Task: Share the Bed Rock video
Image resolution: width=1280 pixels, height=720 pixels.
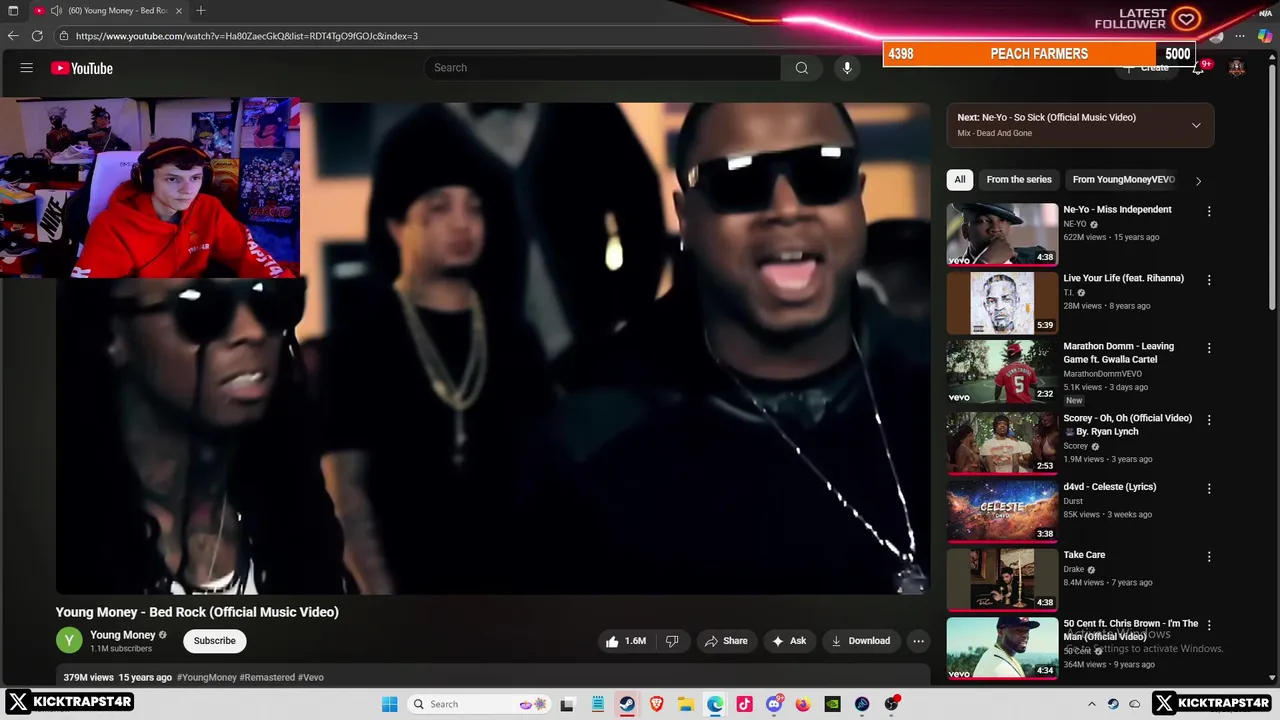Action: point(726,641)
